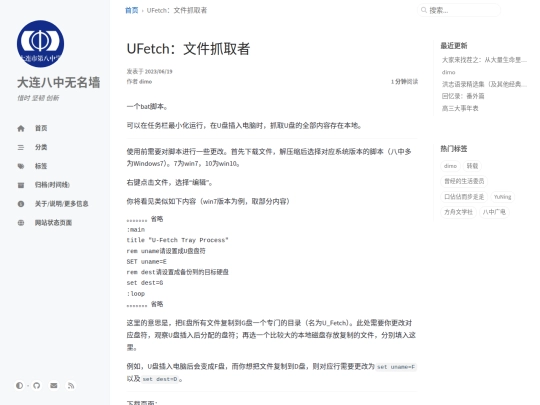Open 网站状态页面 menu item
This screenshot has height=405, width=540.
tap(53, 223)
